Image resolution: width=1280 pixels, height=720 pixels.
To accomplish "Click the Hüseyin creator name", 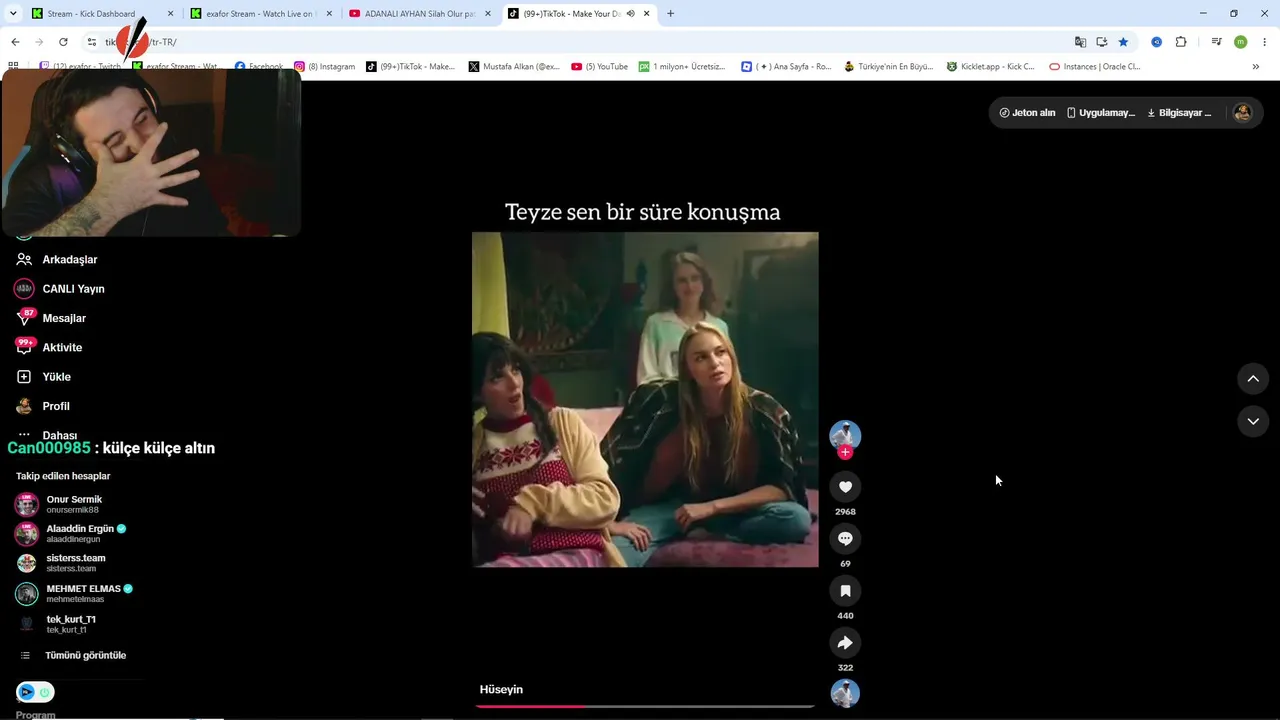I will click(501, 689).
